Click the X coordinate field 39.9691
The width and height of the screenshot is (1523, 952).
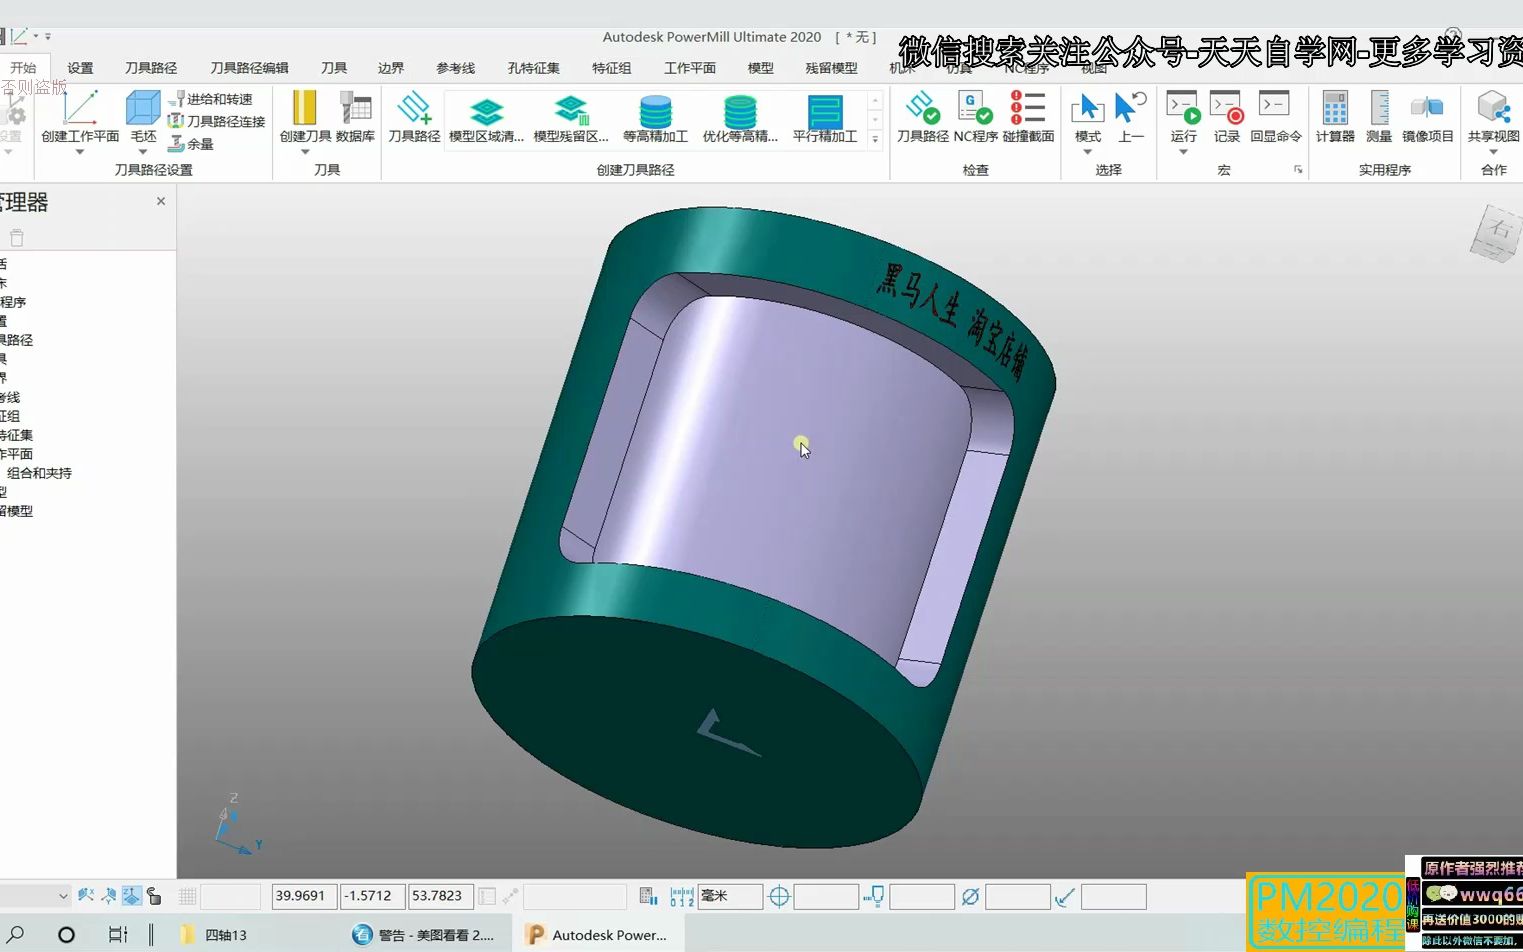(x=304, y=896)
